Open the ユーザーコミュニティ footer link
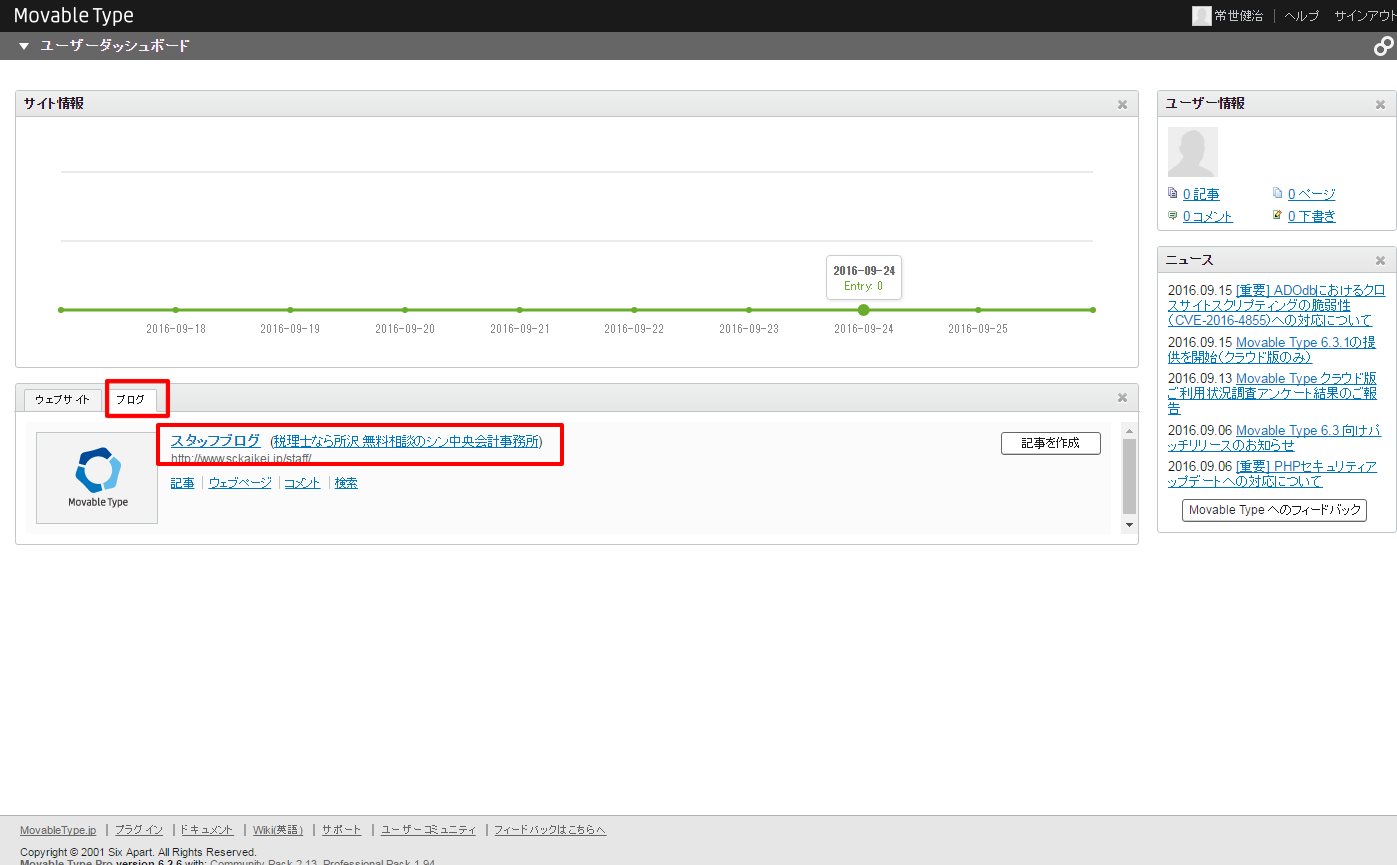Image resolution: width=1397 pixels, height=865 pixels. [428, 830]
